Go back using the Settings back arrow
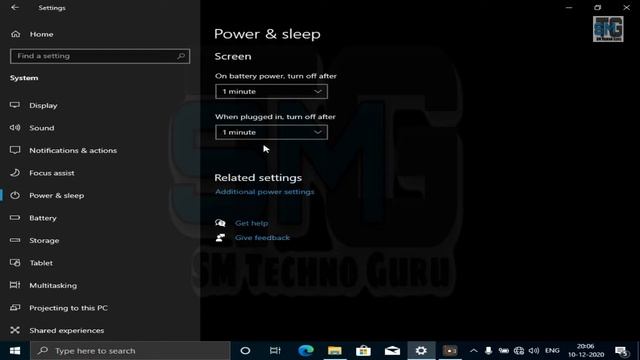Screen dimensions: 640x360 coord(15,7)
